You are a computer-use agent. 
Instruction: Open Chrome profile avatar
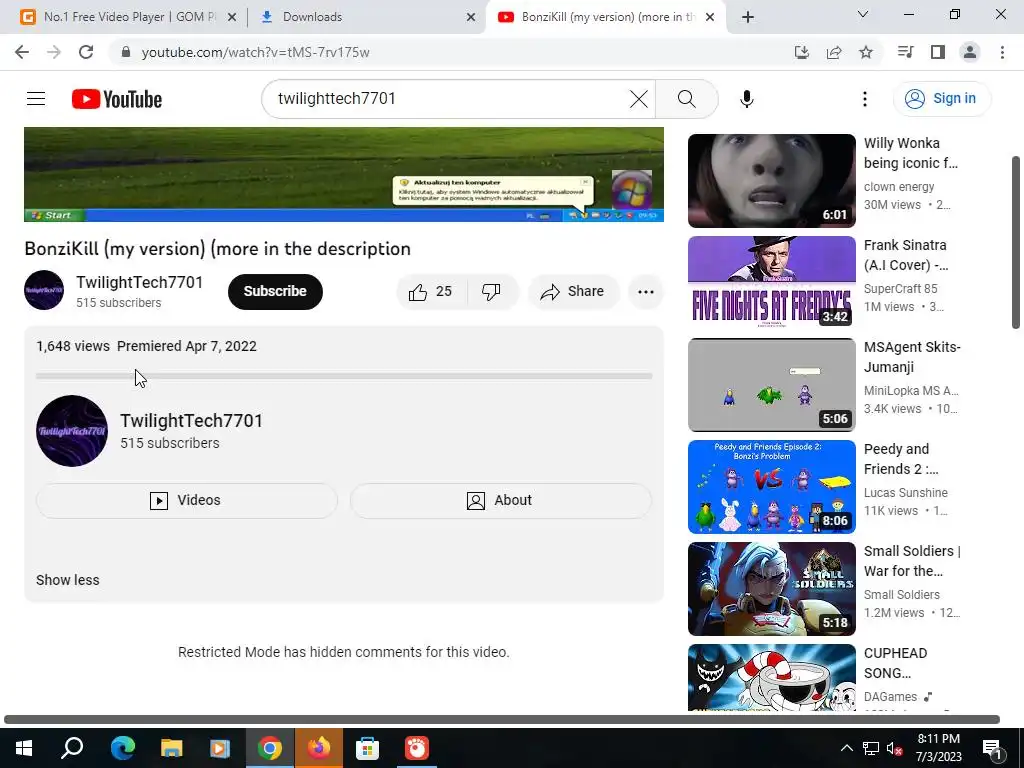970,52
